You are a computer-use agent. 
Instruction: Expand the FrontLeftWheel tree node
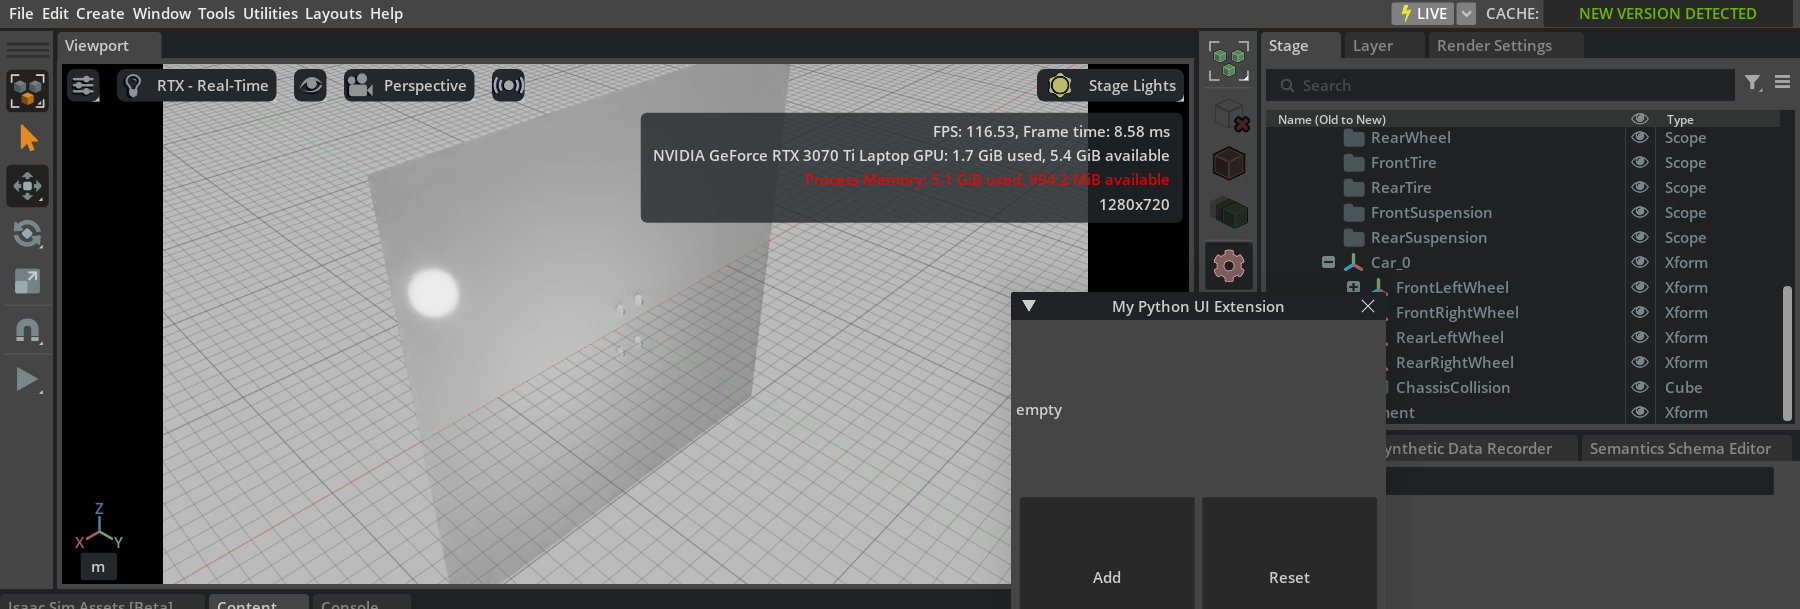[x=1353, y=288]
